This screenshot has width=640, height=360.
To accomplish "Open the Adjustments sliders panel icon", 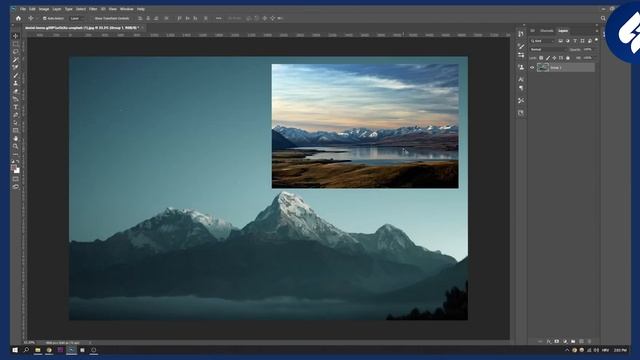I will point(521,55).
